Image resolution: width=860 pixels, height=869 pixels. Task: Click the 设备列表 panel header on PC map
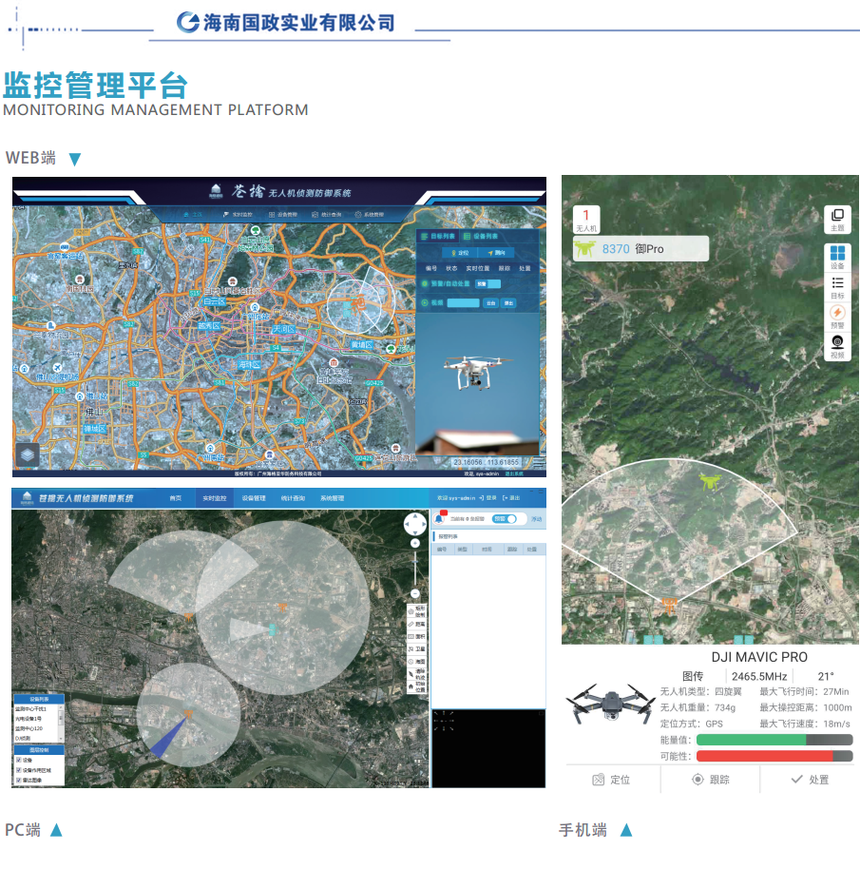tap(39, 699)
